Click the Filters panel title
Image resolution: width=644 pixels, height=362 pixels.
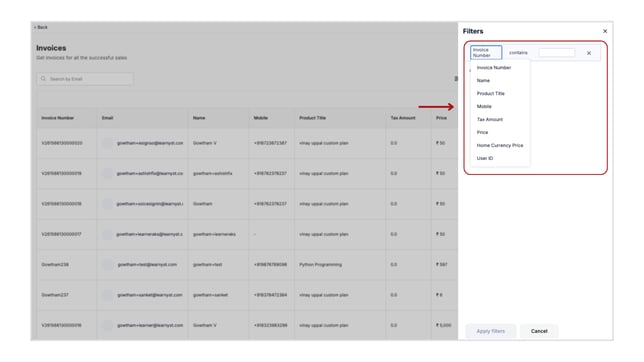(x=473, y=31)
